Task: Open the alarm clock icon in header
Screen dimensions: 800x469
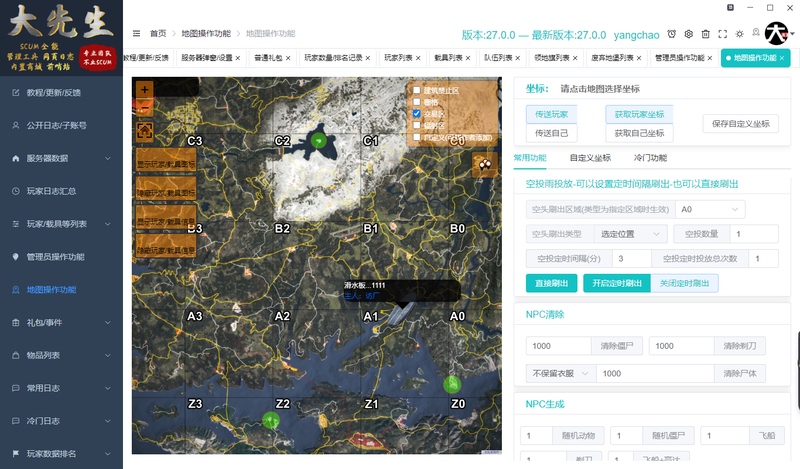Action: (x=671, y=34)
